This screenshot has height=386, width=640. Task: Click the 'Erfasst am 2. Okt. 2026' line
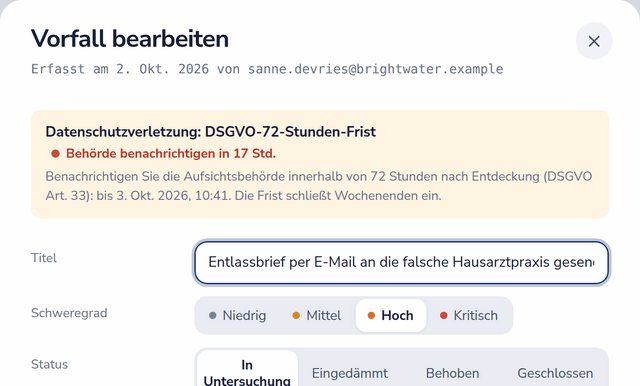267,69
